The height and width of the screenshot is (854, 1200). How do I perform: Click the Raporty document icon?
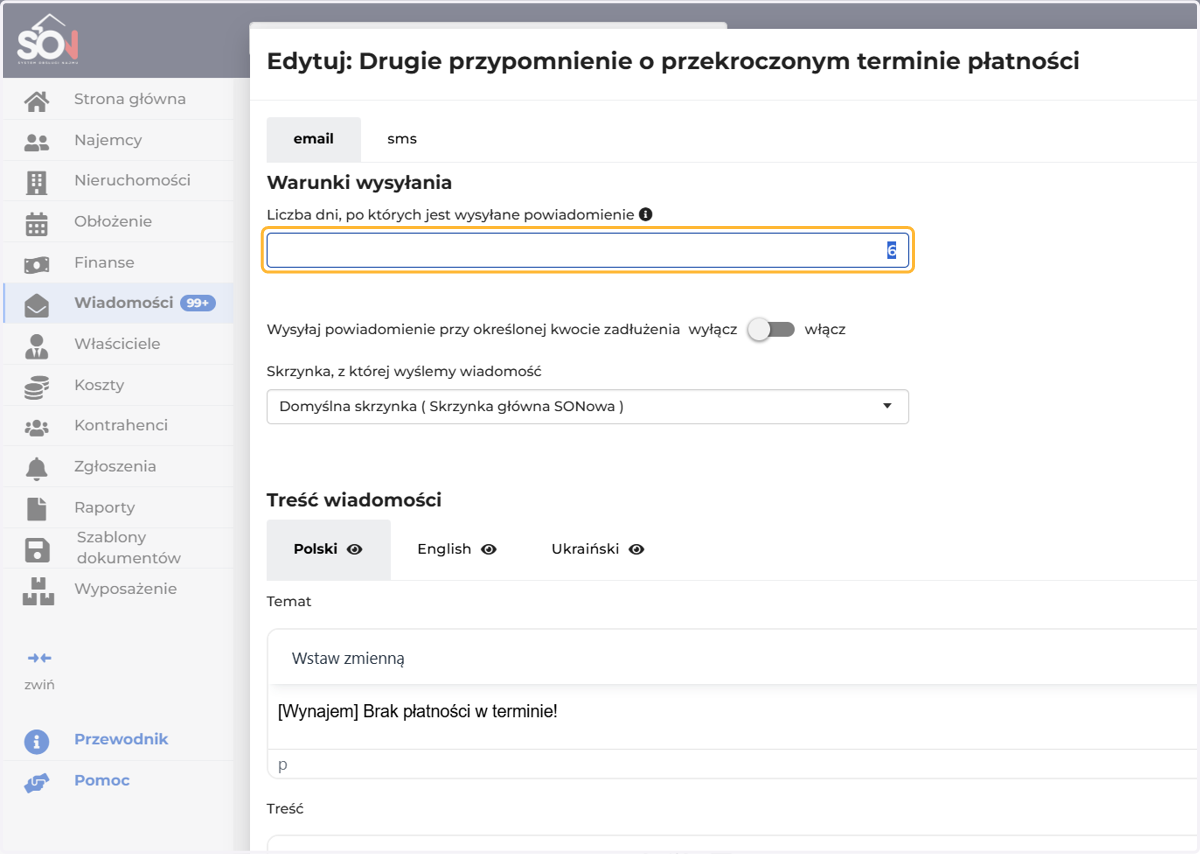(x=37, y=509)
